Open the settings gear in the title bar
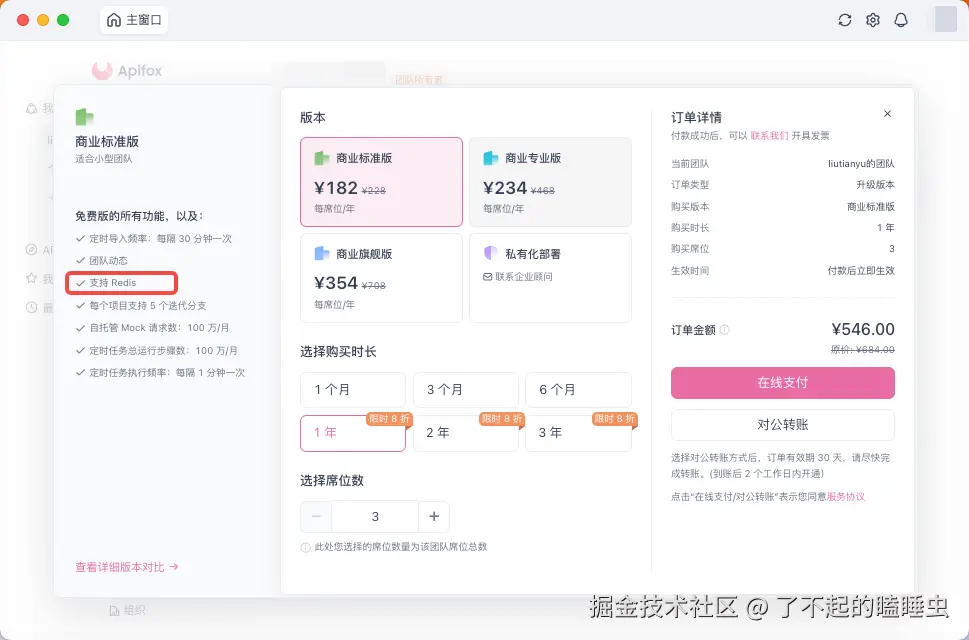Image resolution: width=969 pixels, height=640 pixels. tap(872, 19)
